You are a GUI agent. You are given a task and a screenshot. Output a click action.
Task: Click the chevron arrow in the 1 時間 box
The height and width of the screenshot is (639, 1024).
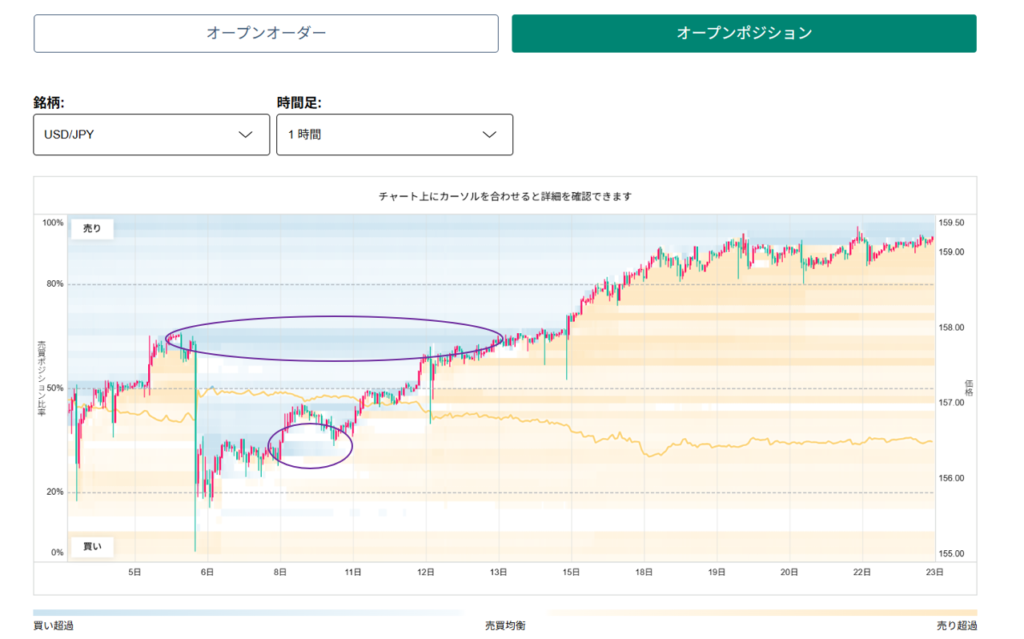click(489, 135)
